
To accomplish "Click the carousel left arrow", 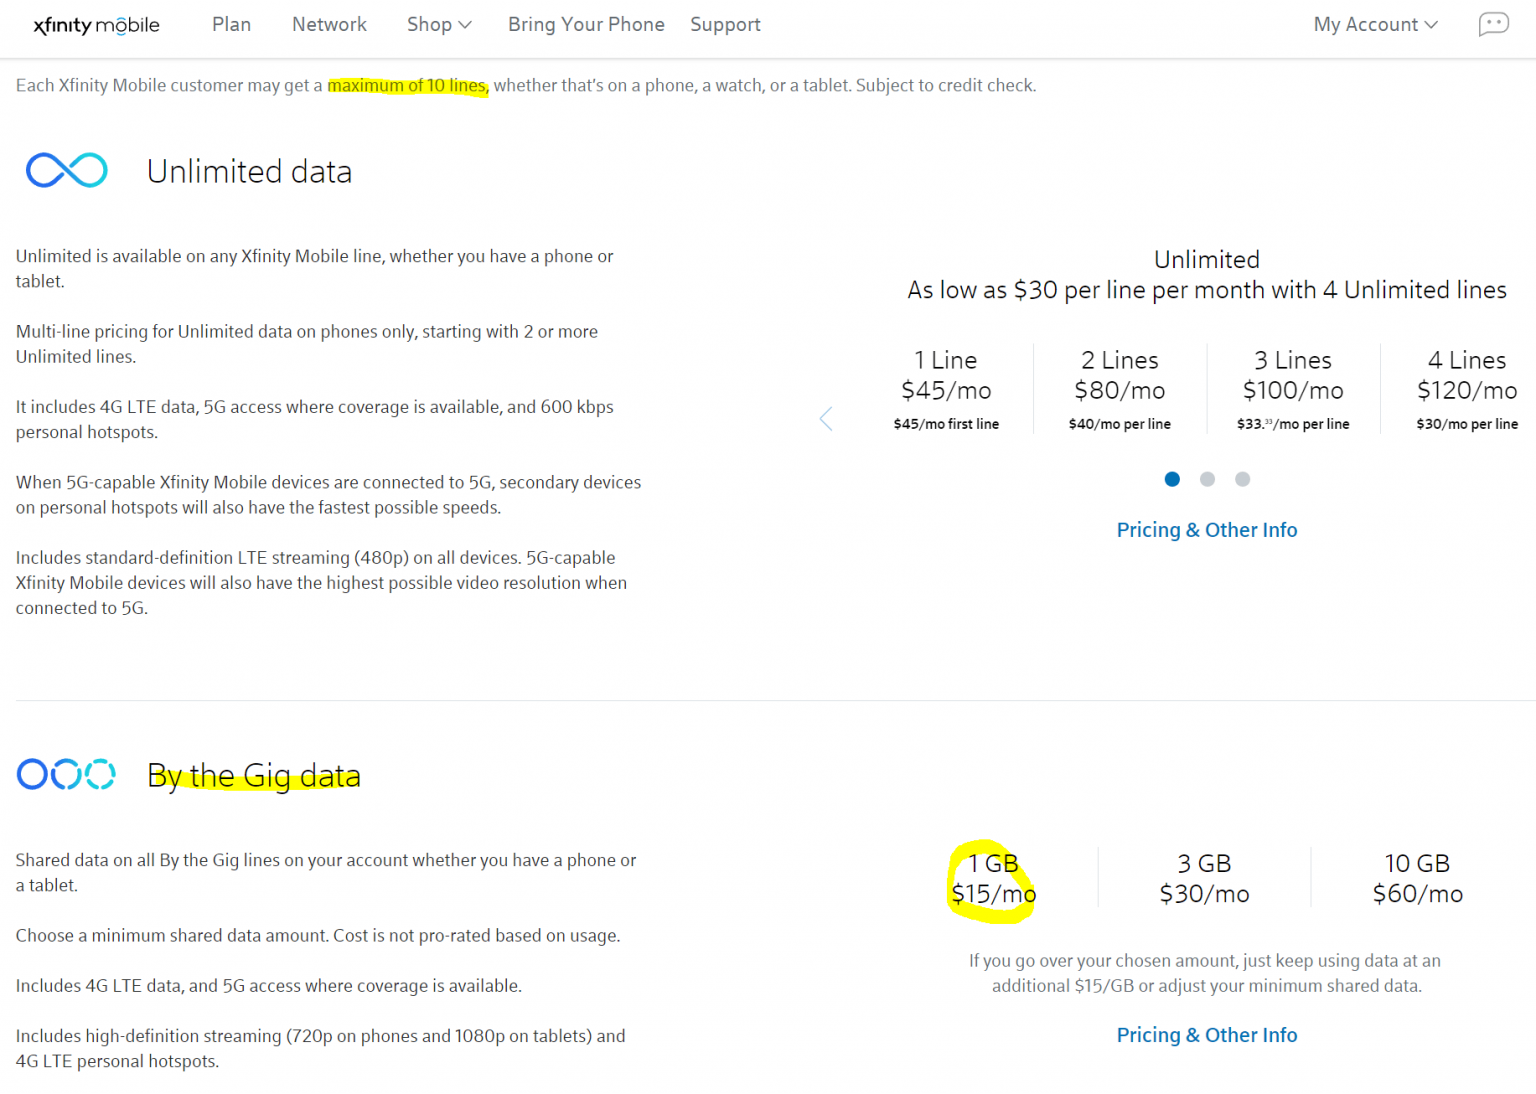I will 826,419.
